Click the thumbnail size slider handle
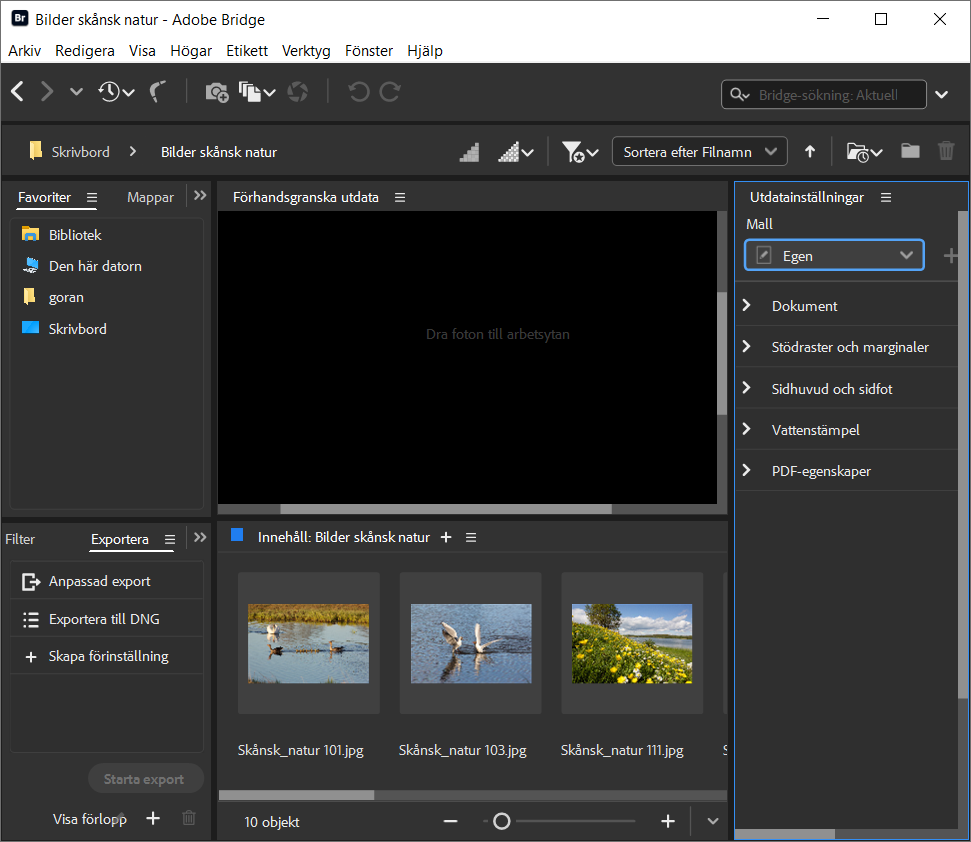Image resolution: width=971 pixels, height=842 pixels. 502,821
